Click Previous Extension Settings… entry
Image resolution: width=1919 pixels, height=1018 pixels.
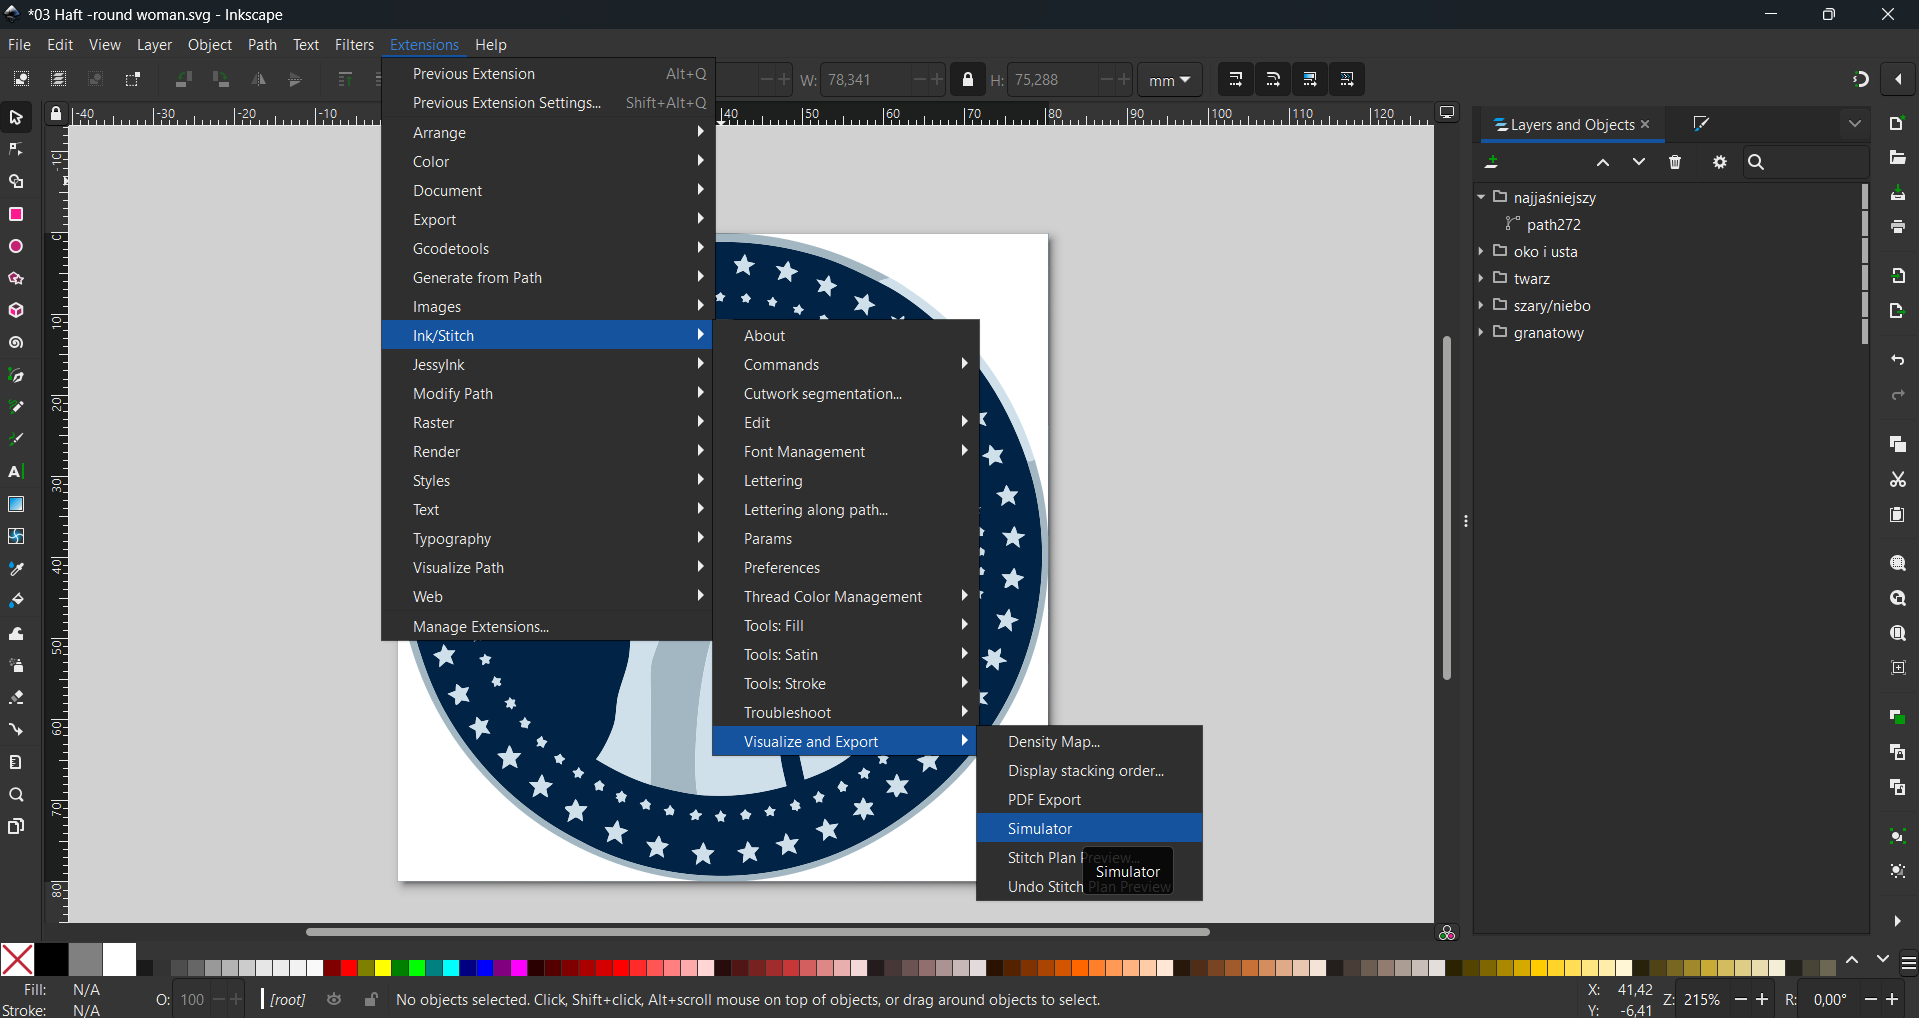click(x=547, y=102)
